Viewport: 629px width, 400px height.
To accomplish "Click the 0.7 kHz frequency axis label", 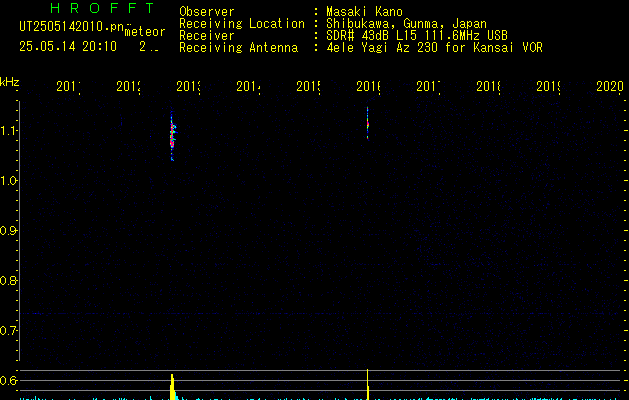I will [x=8, y=331].
